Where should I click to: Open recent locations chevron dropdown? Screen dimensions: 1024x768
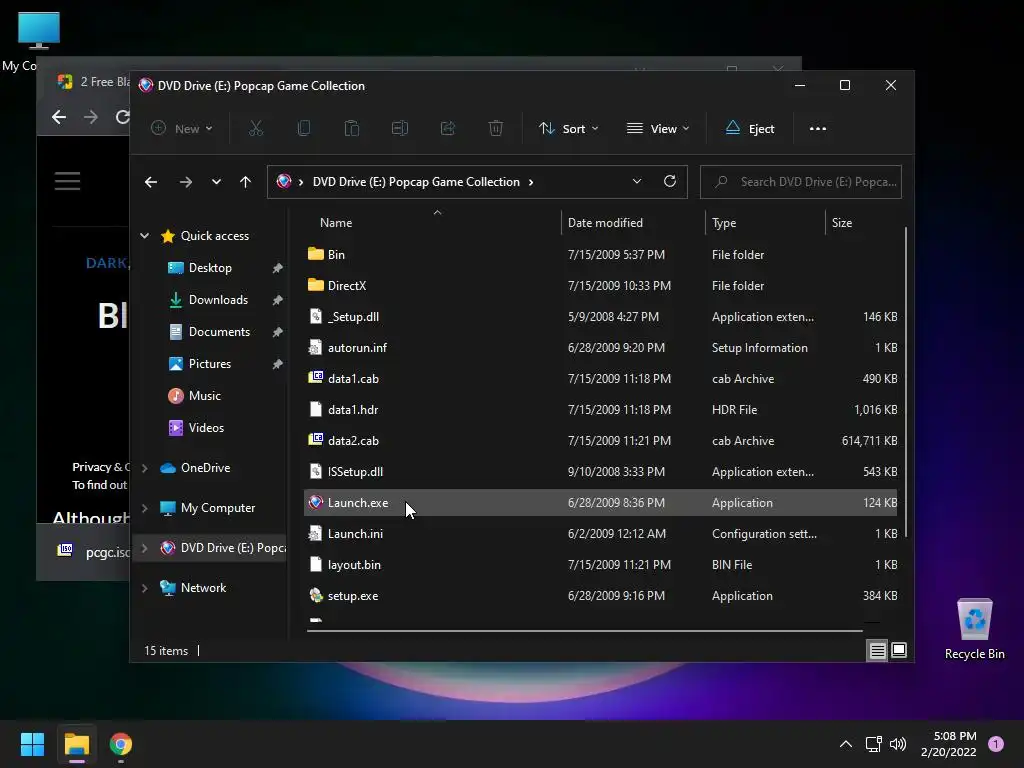[216, 182]
